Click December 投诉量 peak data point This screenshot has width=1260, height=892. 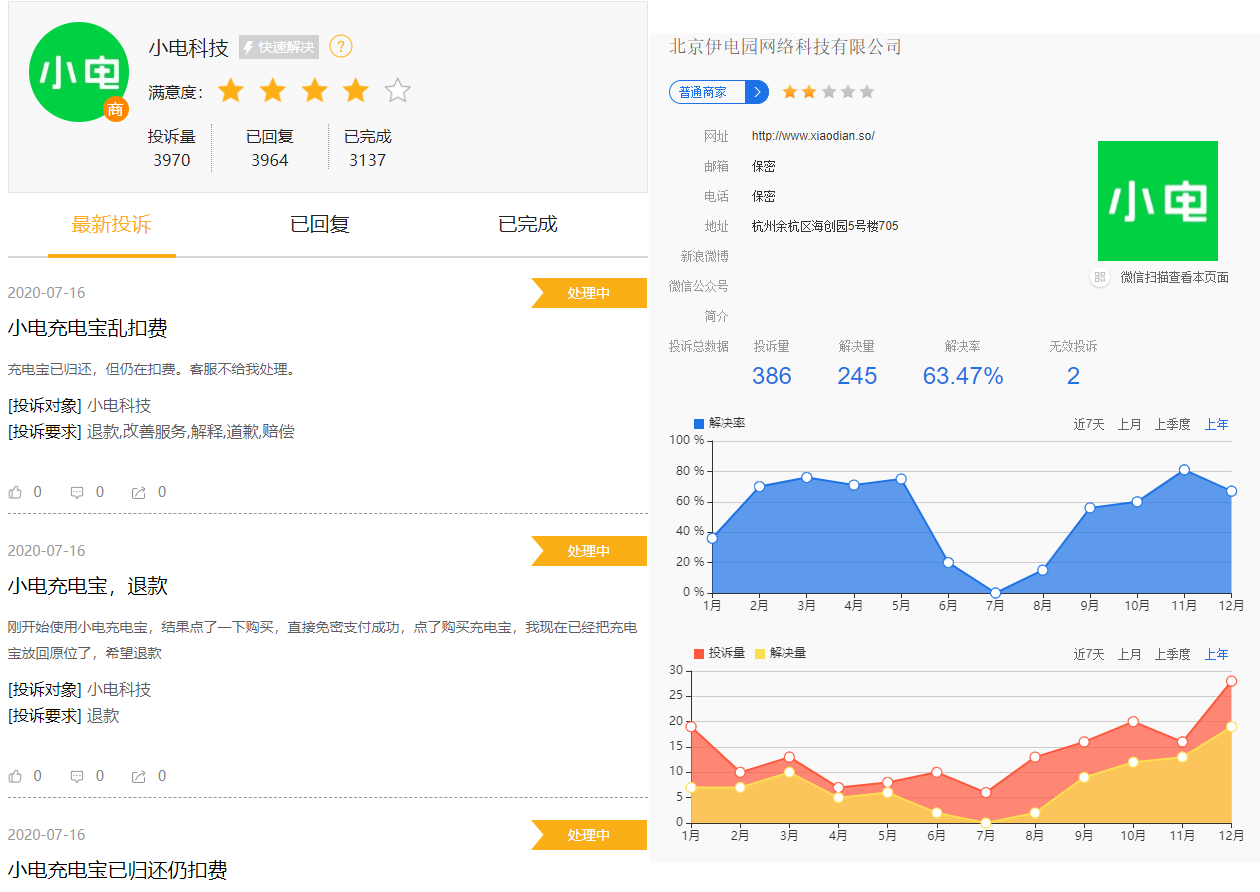point(1231,681)
